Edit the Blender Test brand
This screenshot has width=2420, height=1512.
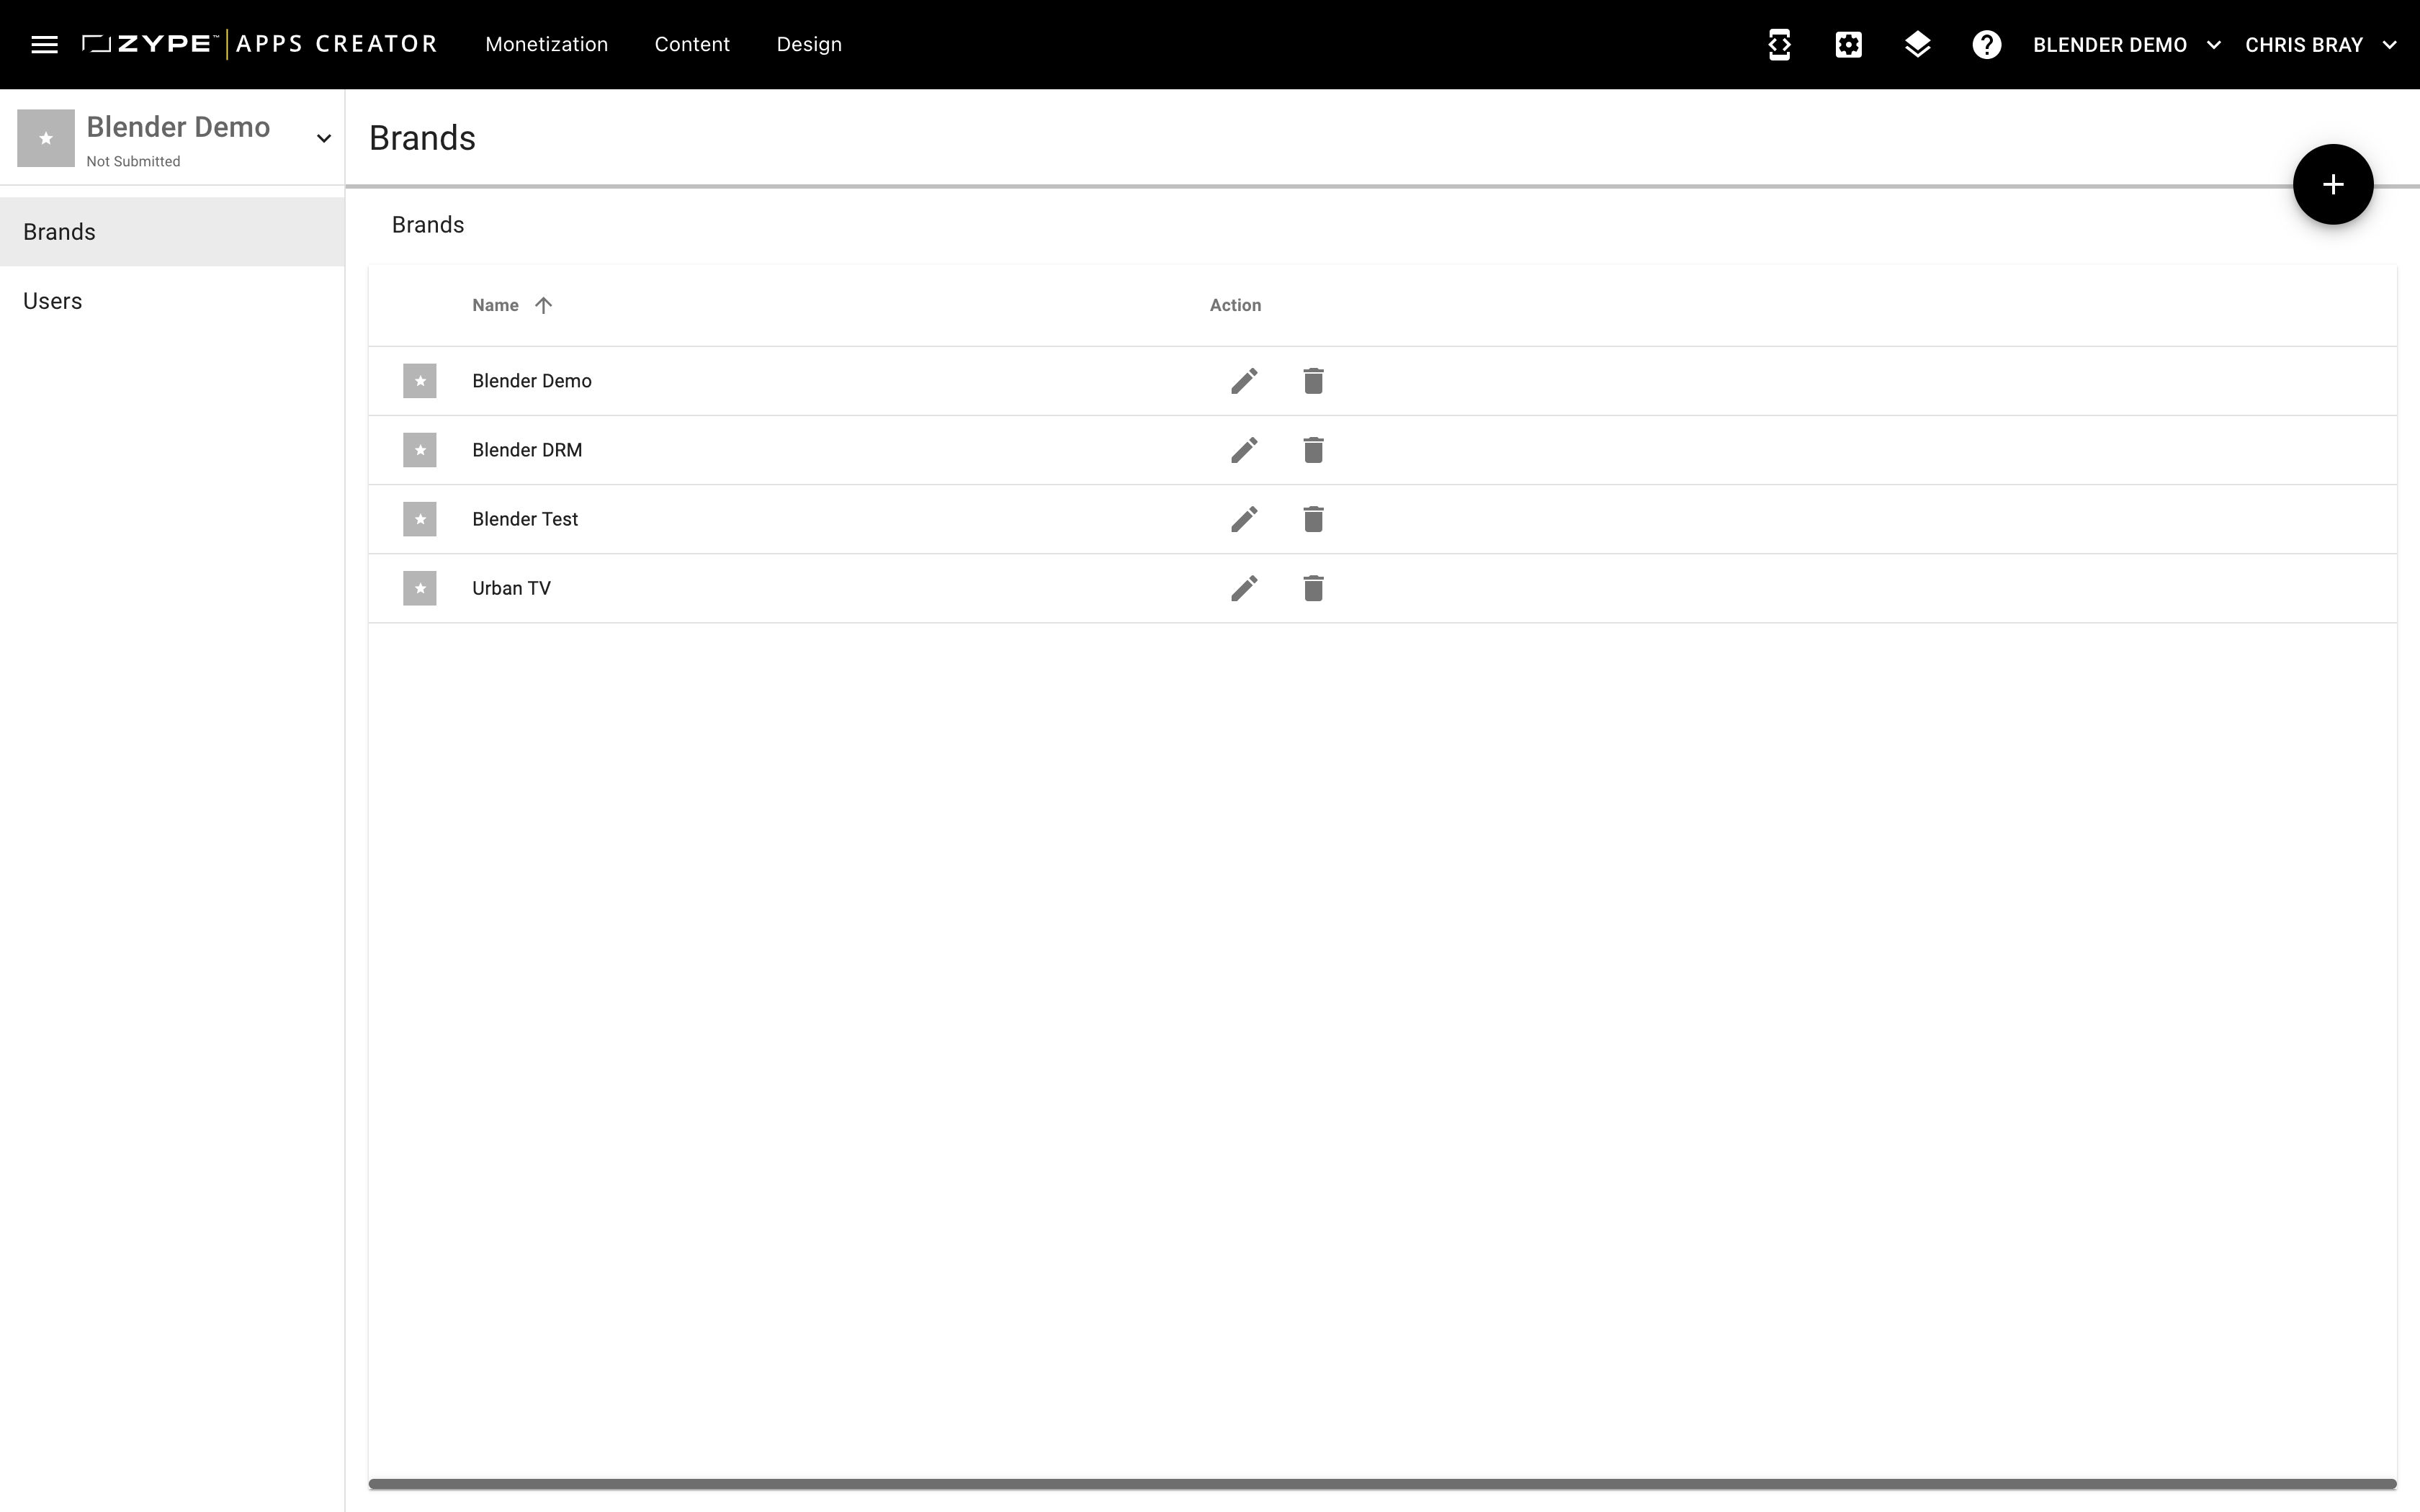(x=1244, y=519)
